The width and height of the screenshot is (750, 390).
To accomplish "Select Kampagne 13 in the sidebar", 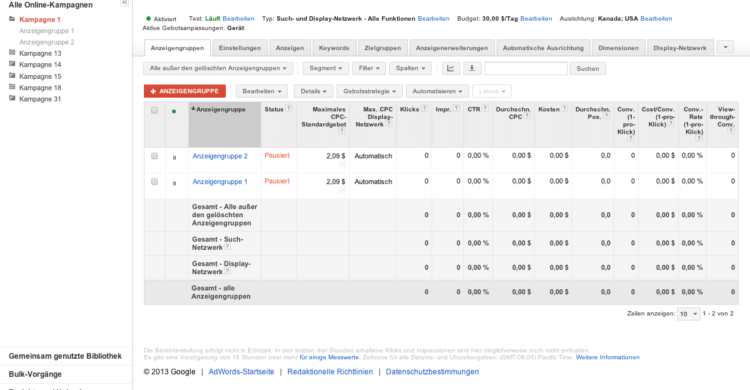I will coord(40,53).
